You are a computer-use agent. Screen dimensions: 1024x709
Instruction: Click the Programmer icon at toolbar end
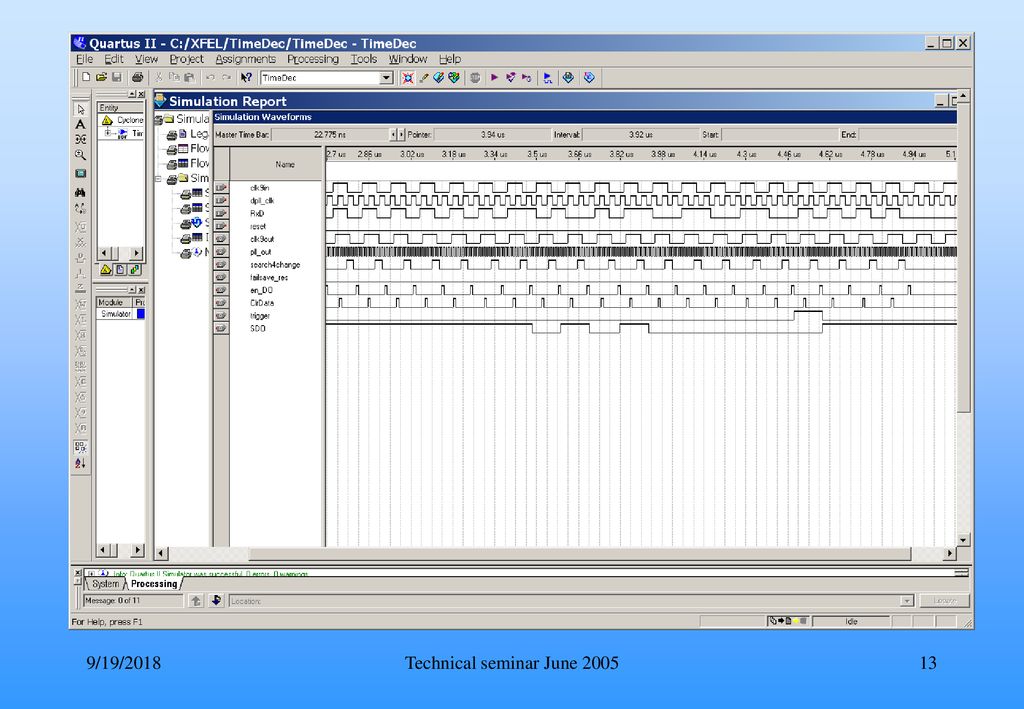589,78
